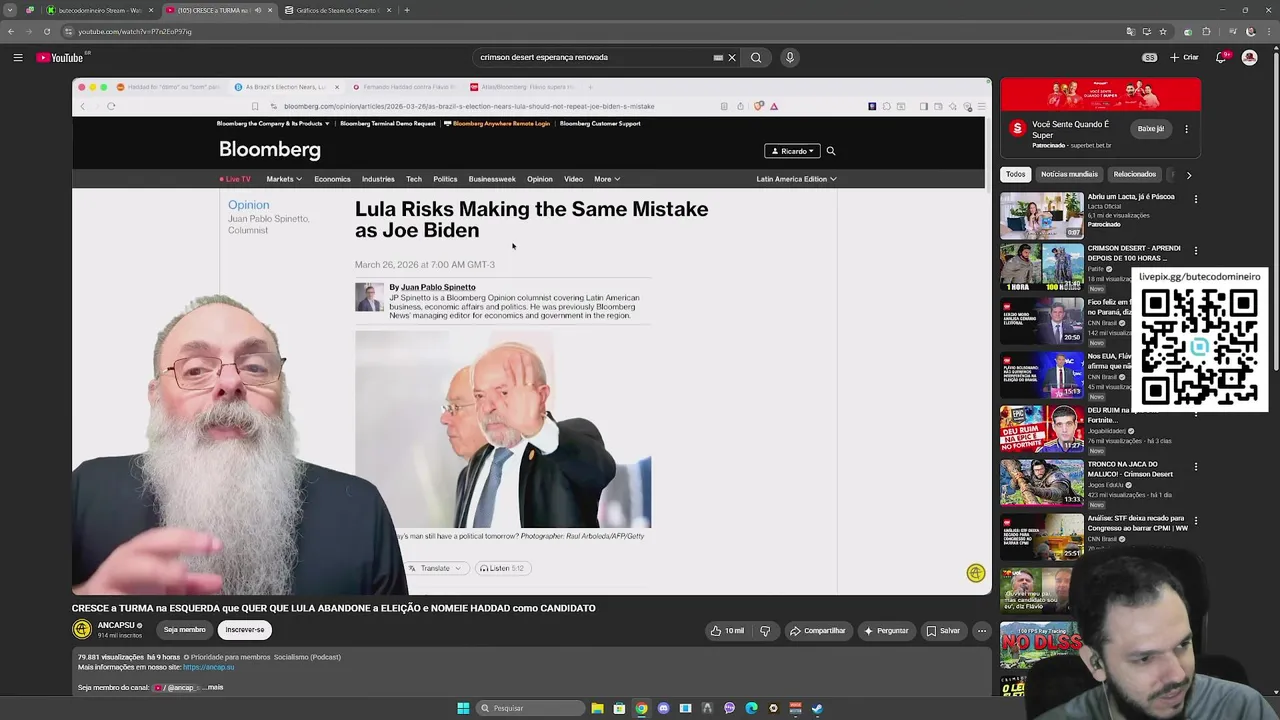1280x720 pixels.
Task: Open more actions ellipsis below the video
Action: tap(982, 631)
